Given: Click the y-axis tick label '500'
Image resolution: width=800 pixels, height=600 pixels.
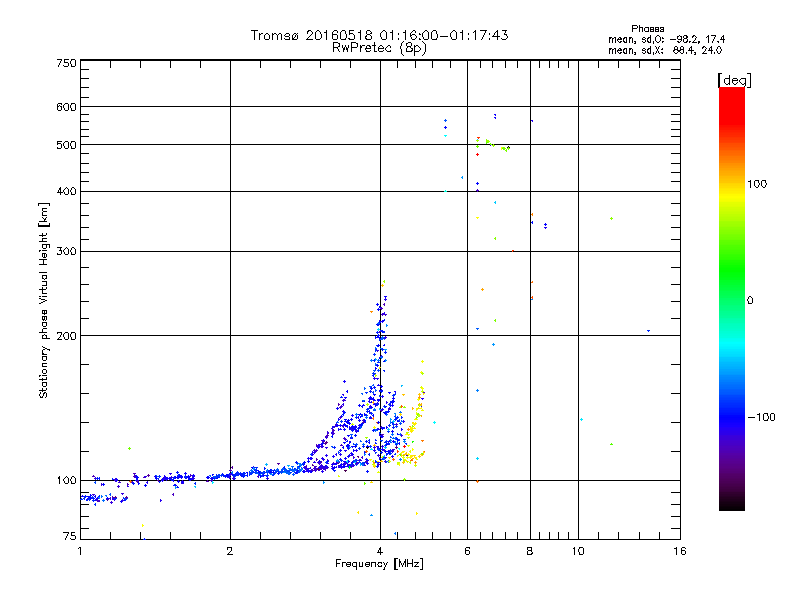Looking at the screenshot, I should pyautogui.click(x=67, y=145).
